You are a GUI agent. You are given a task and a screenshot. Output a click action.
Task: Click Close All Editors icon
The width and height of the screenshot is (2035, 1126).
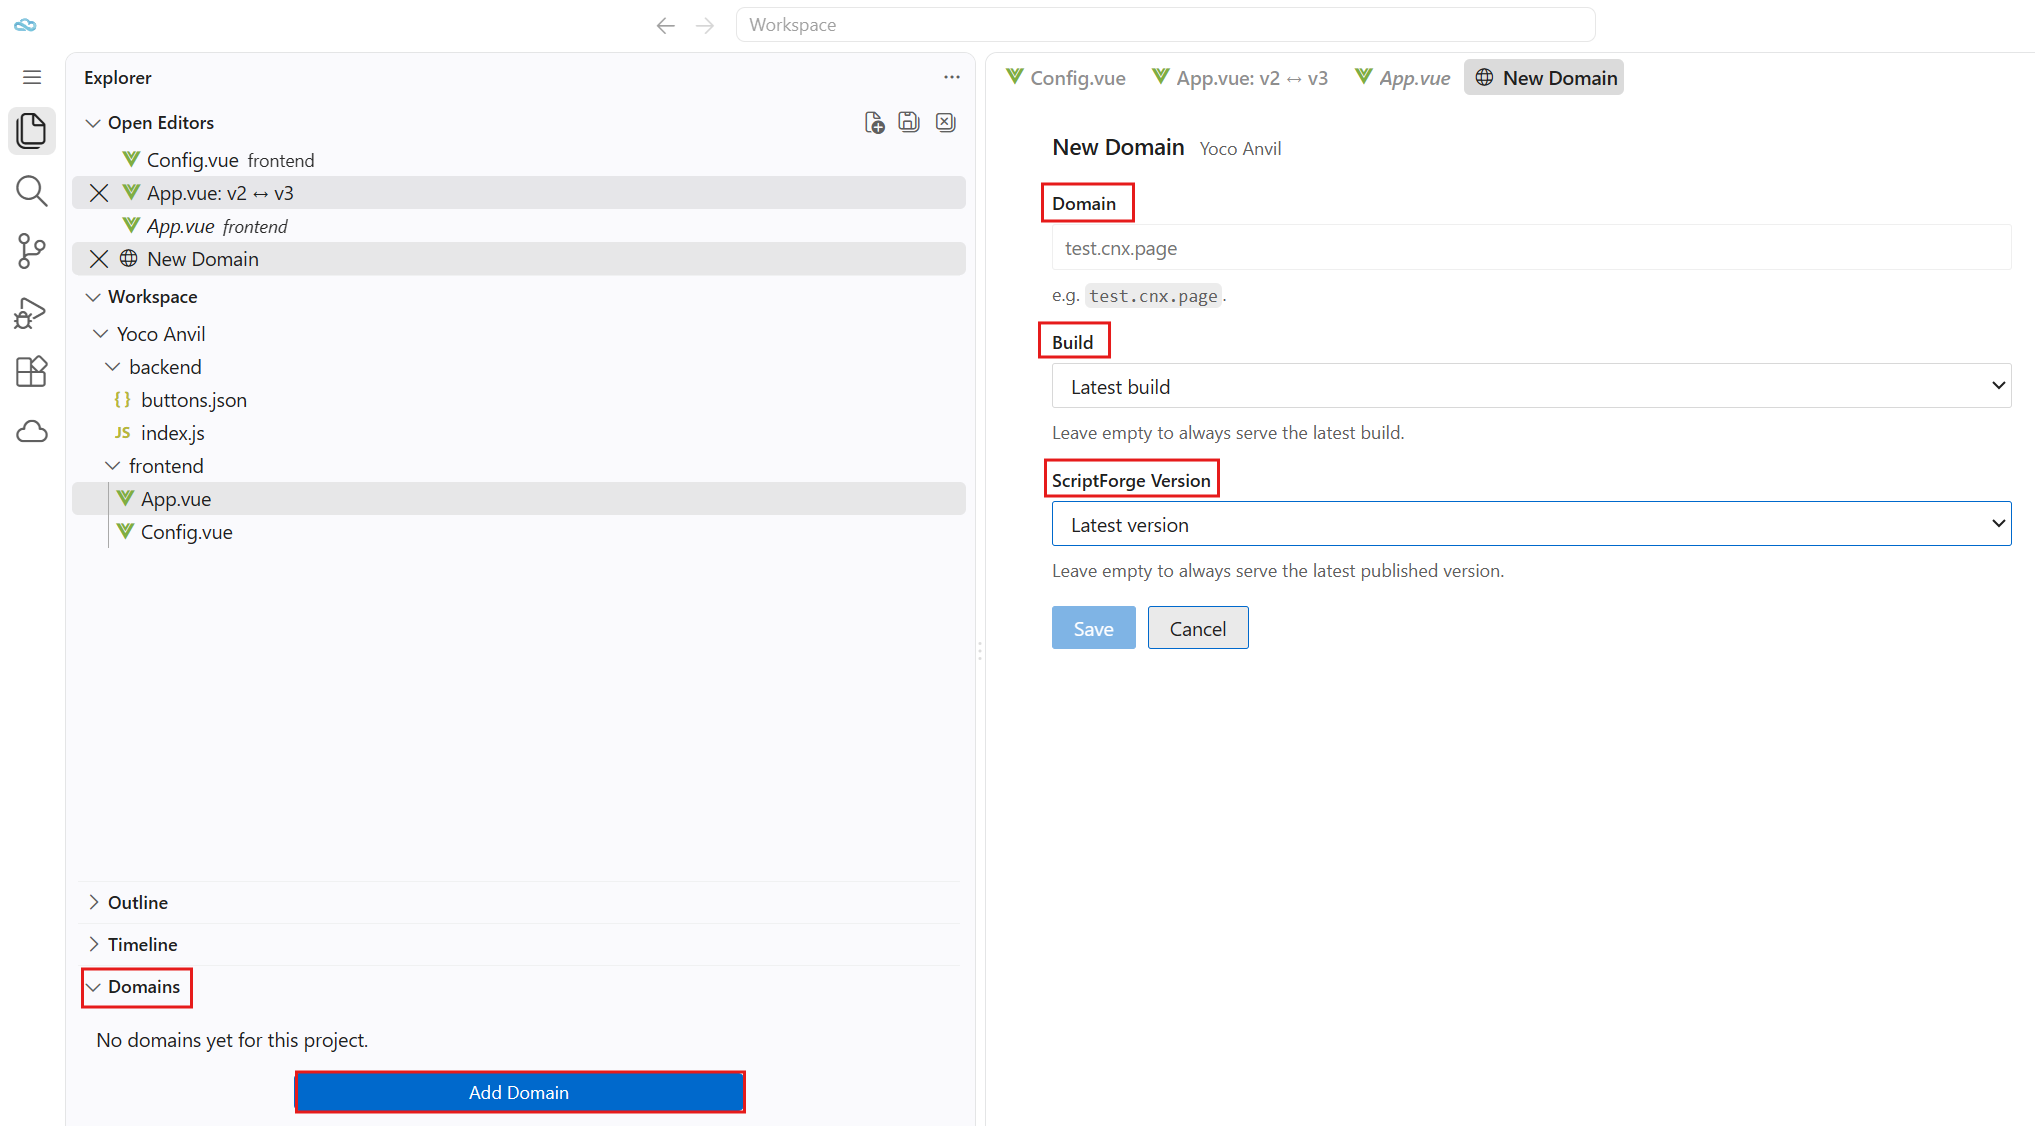(x=945, y=122)
